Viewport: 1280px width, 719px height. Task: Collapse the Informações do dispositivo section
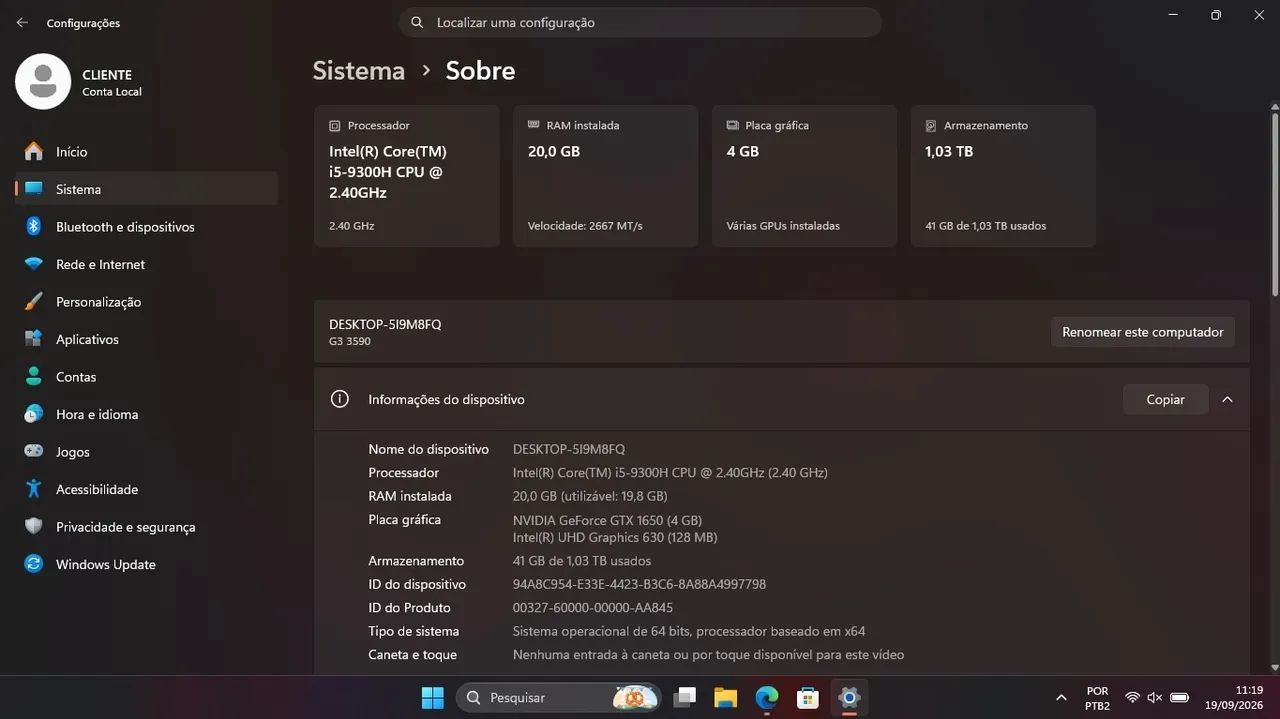tap(1227, 399)
